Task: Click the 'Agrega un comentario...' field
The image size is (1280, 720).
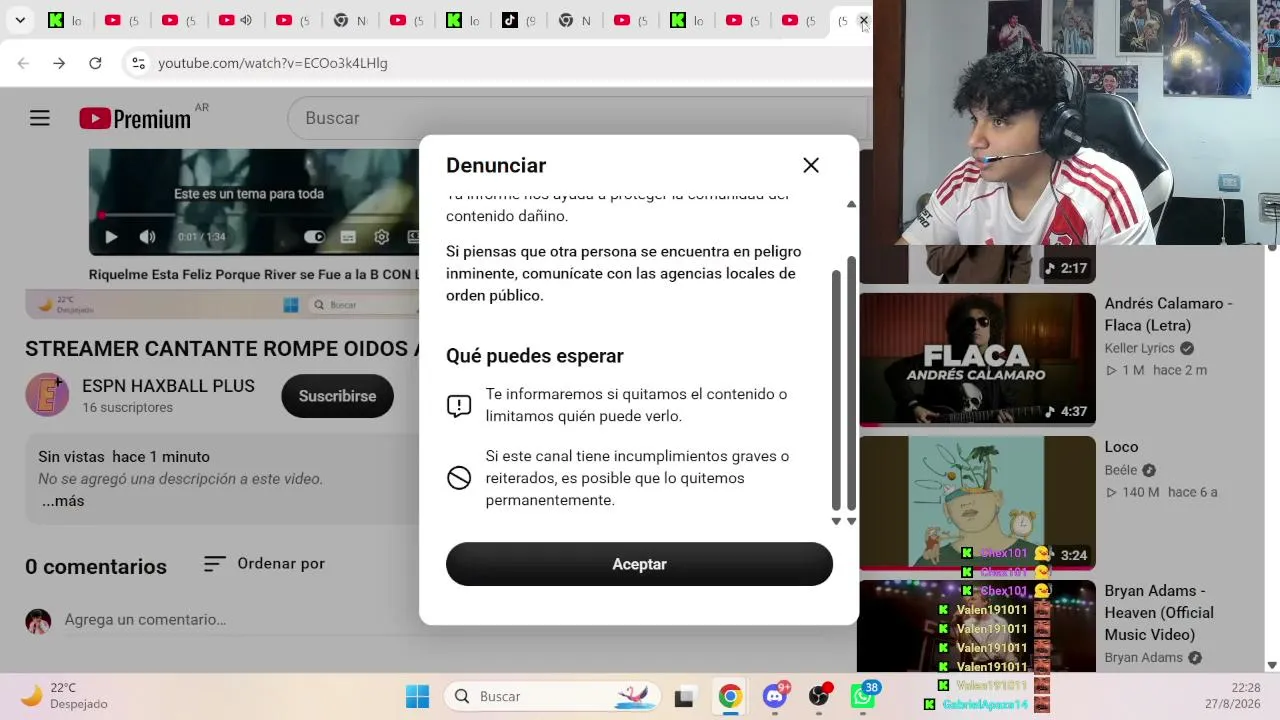Action: click(145, 620)
